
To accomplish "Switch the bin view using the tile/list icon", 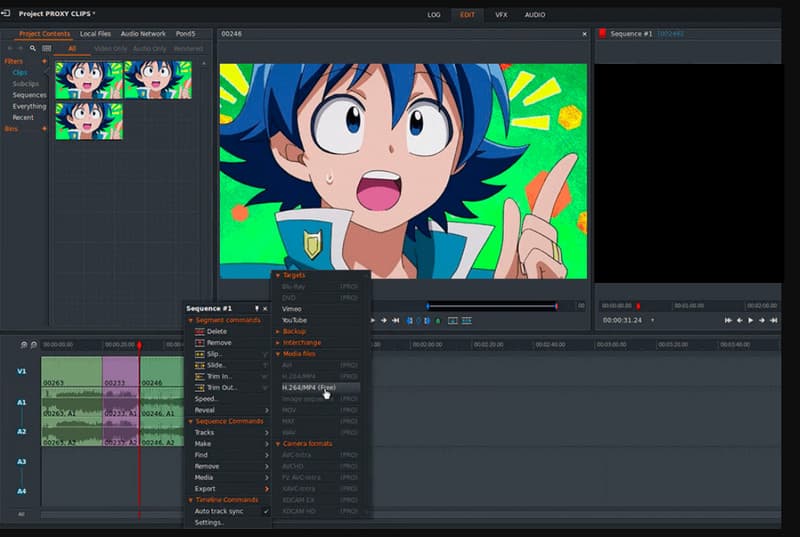I will pos(46,48).
